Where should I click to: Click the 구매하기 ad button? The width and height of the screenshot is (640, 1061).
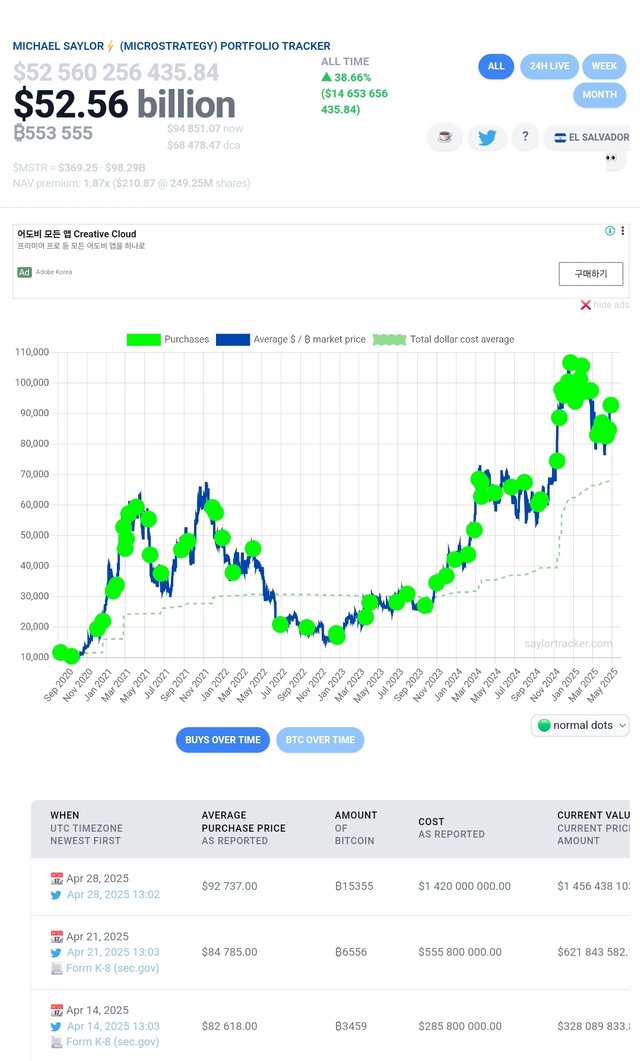pyautogui.click(x=591, y=274)
